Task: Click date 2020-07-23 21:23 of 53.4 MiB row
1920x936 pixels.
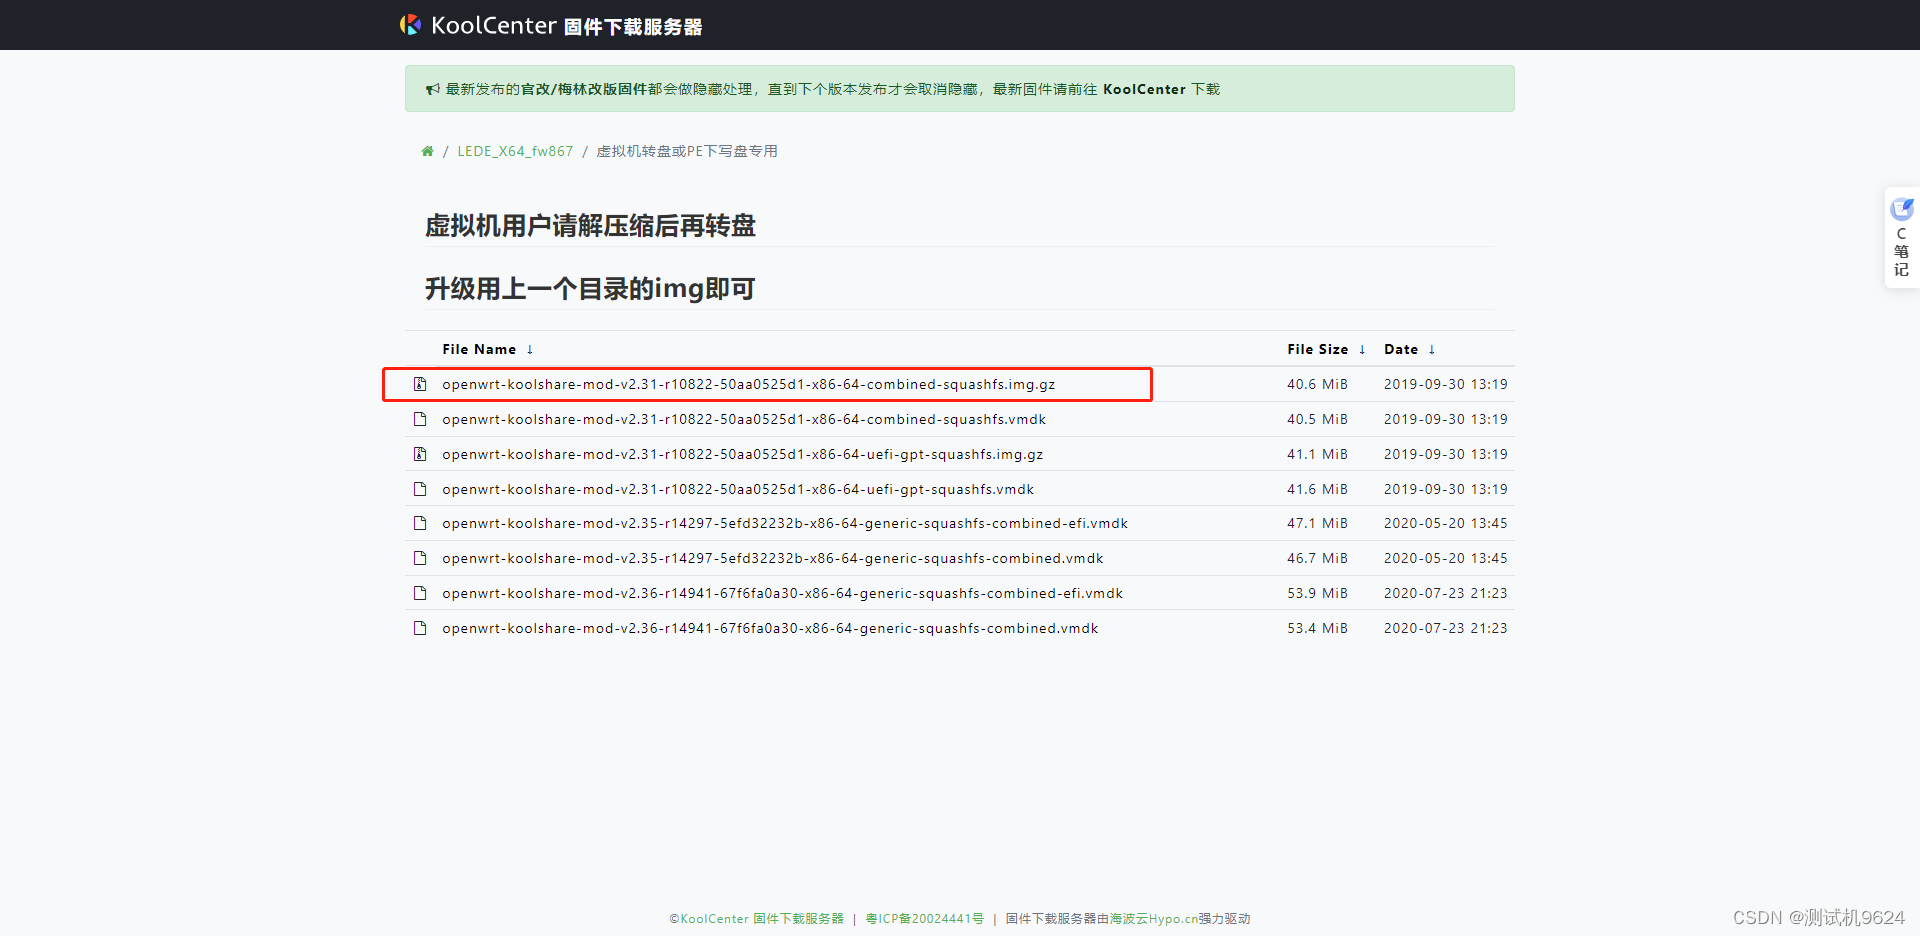Action: pos(1445,628)
